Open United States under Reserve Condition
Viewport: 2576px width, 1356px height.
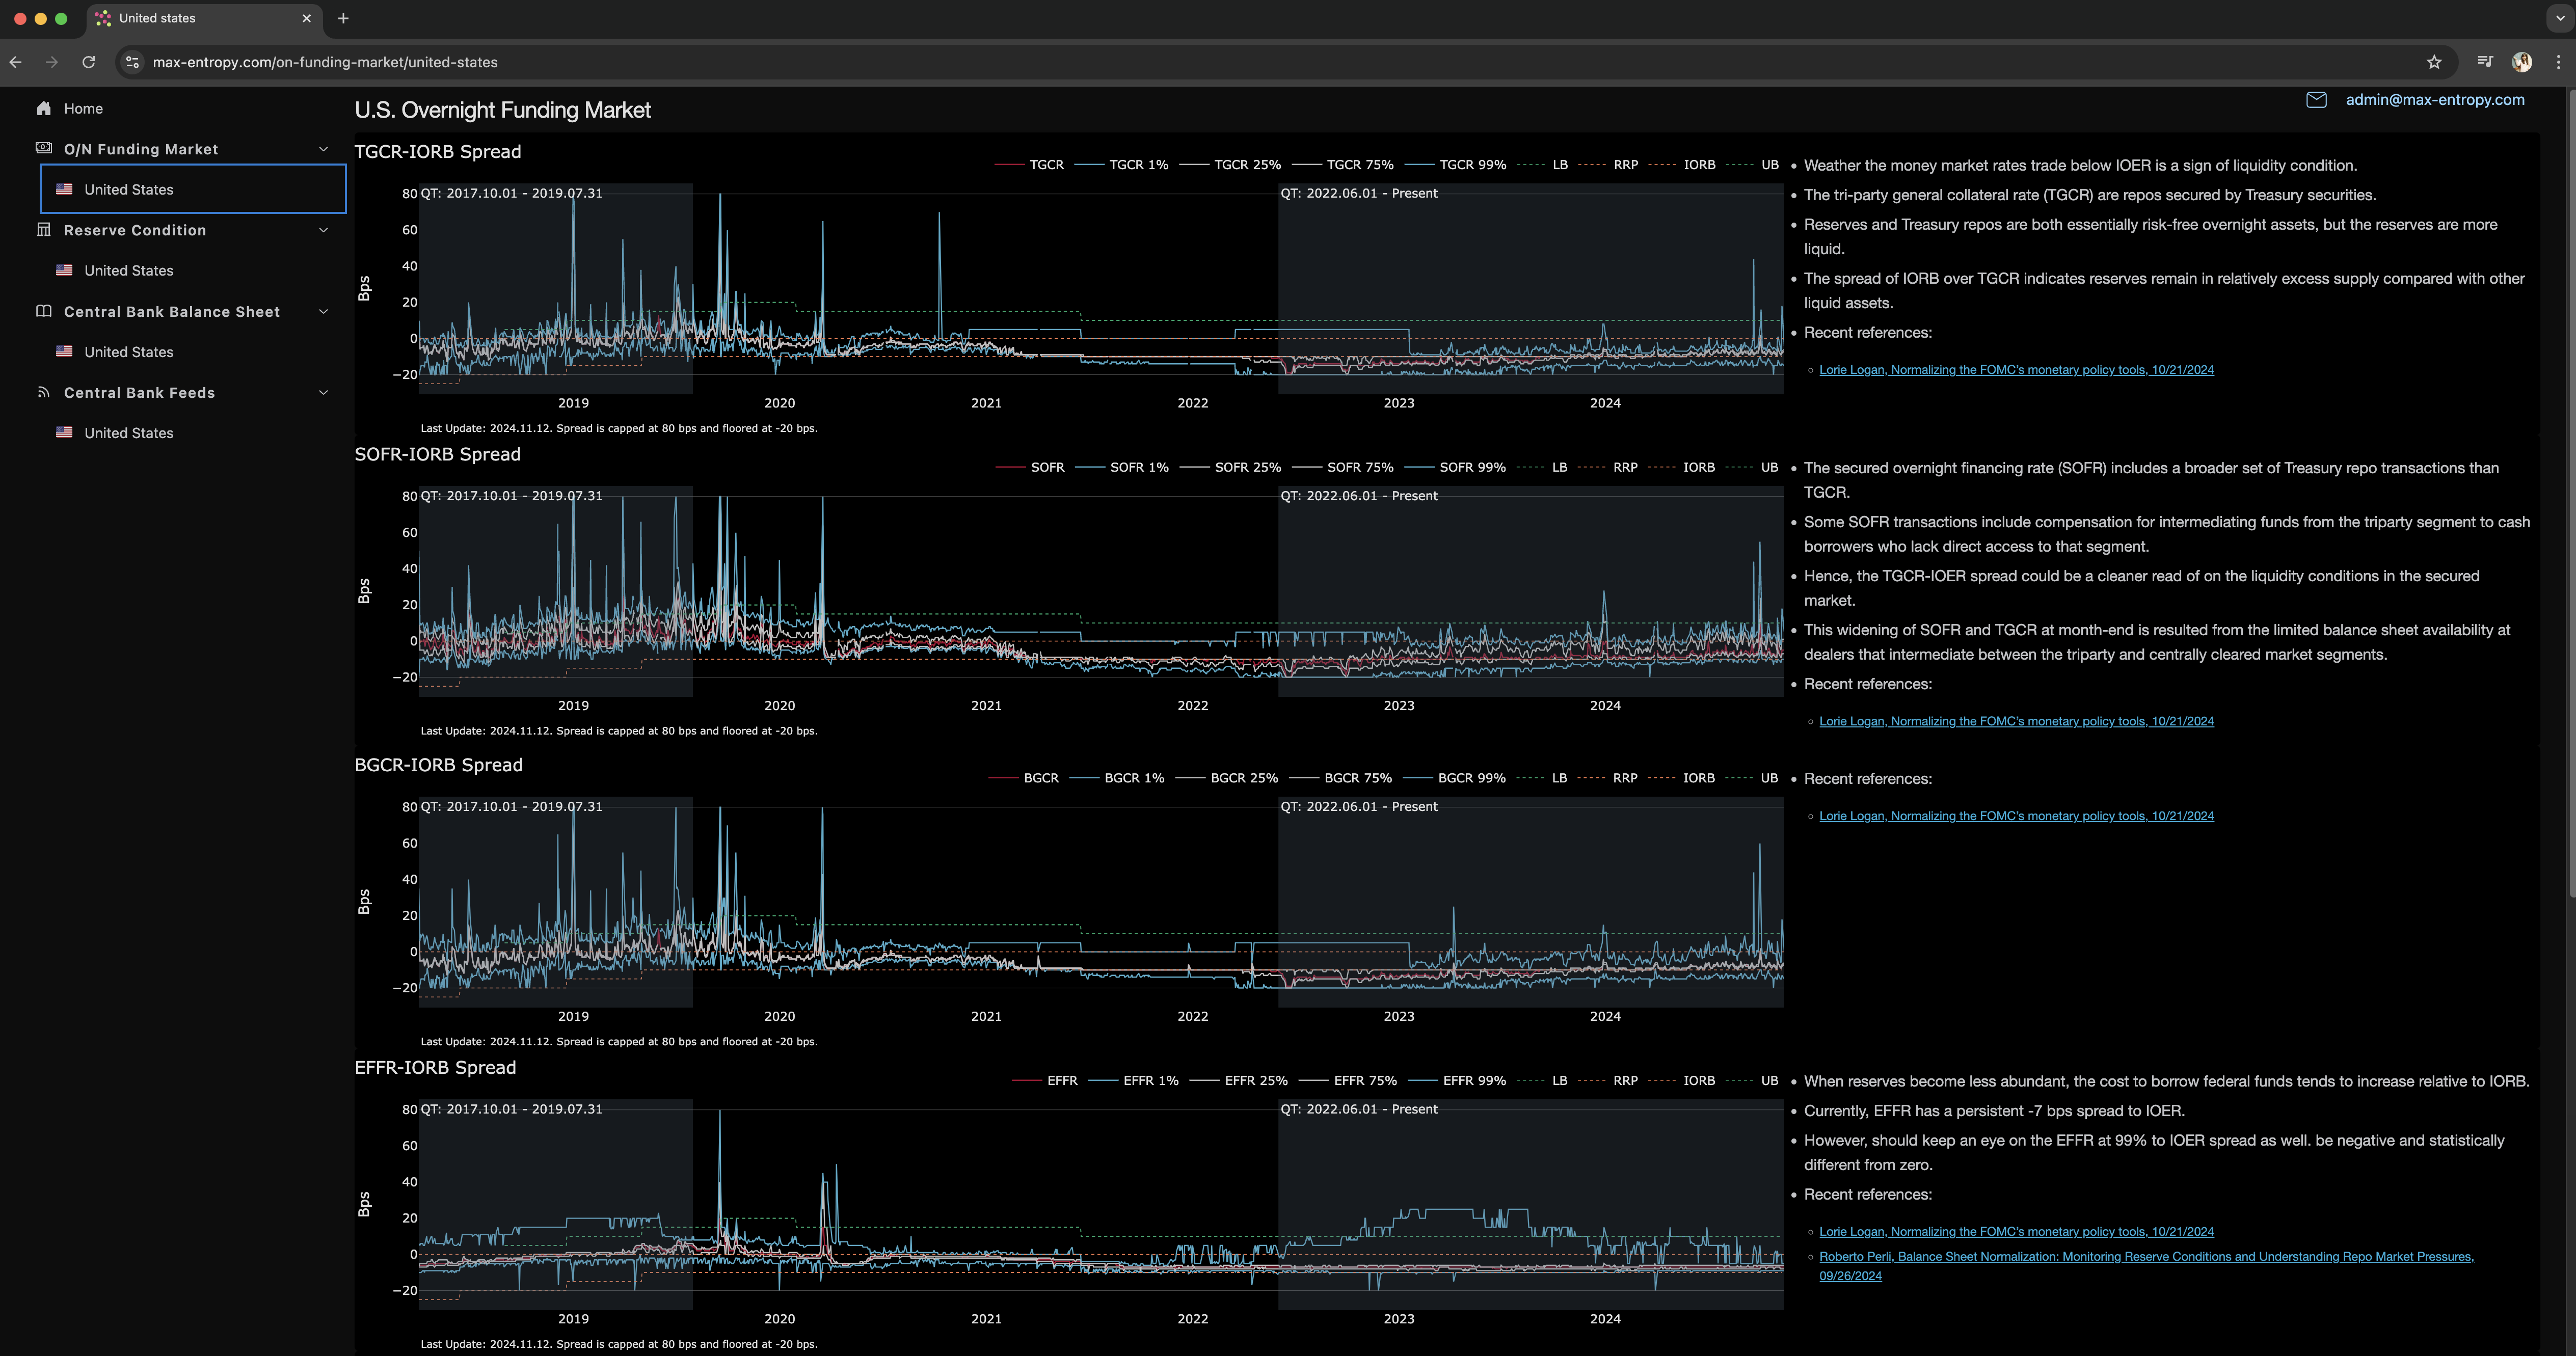click(128, 271)
